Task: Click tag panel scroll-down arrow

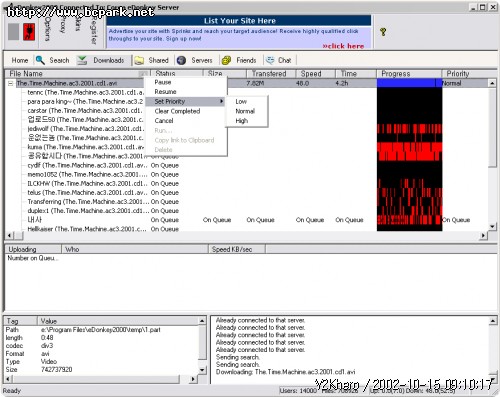Action: coord(202,370)
